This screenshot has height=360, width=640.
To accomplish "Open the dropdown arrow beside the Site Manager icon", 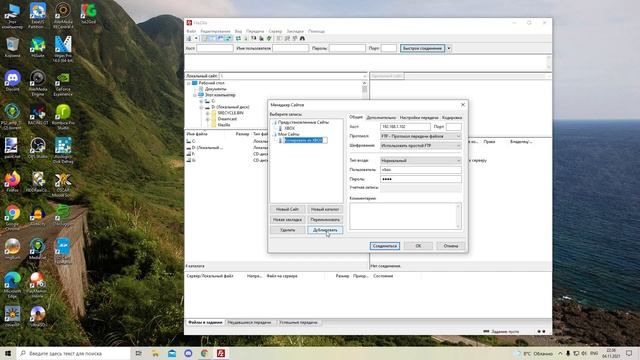I will pyautogui.click(x=196, y=38).
